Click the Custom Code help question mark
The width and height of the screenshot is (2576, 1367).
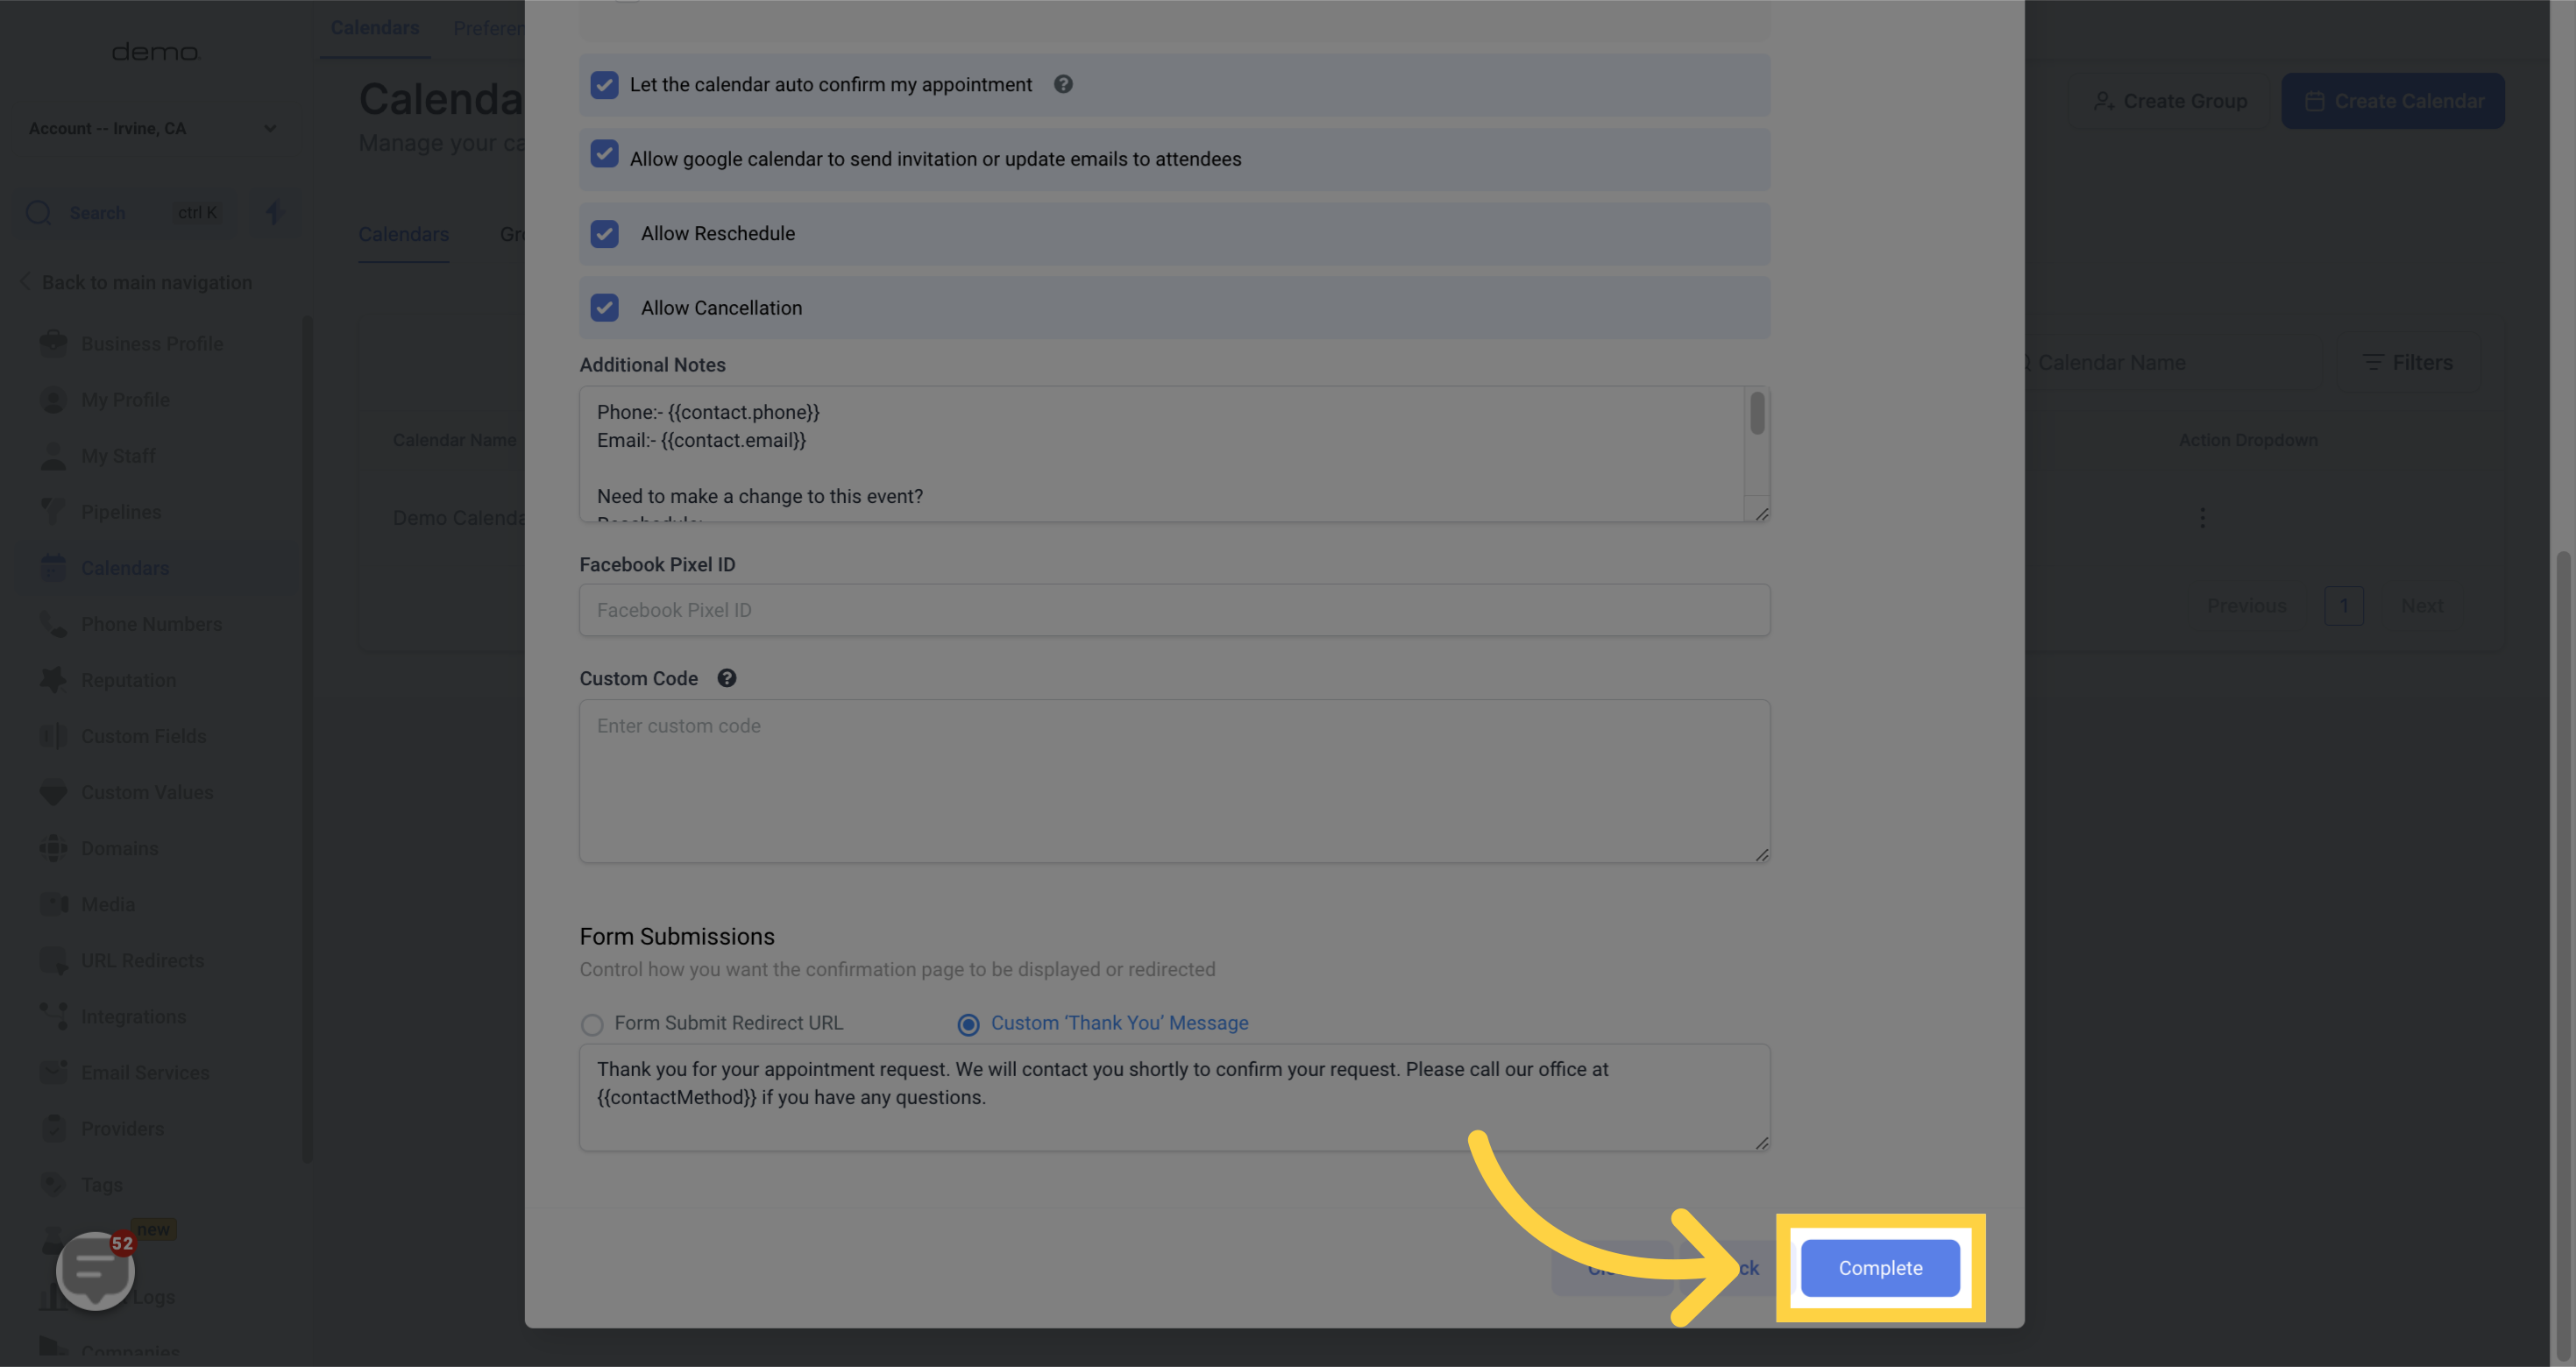click(726, 679)
